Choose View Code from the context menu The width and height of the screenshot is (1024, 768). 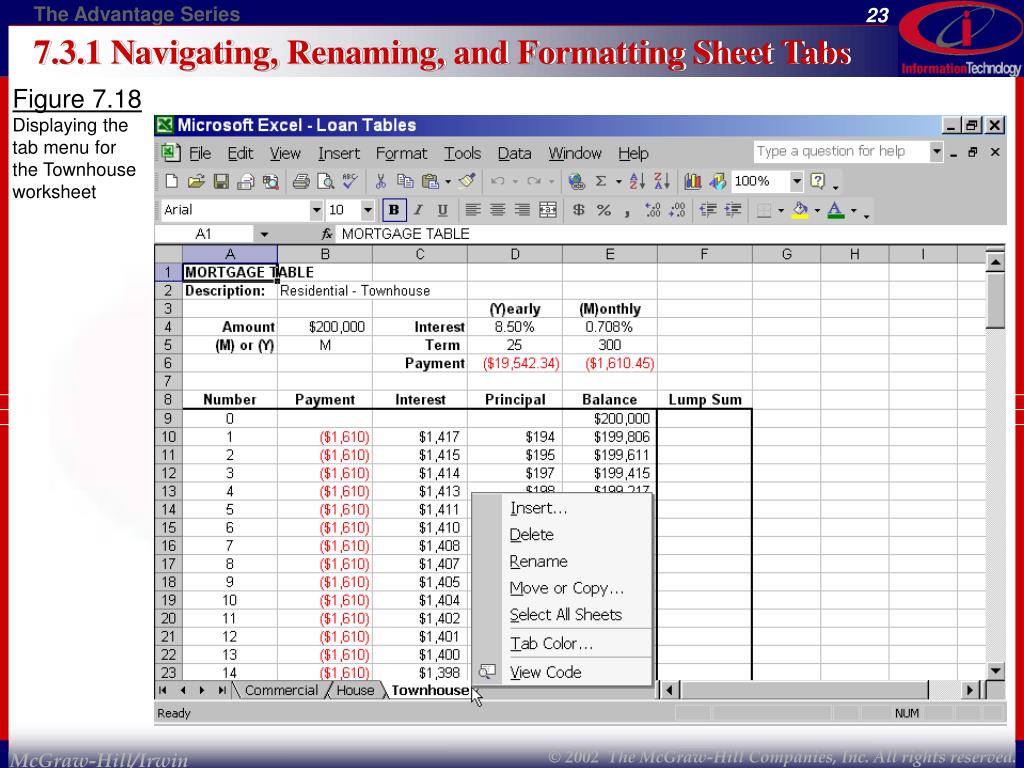(545, 672)
